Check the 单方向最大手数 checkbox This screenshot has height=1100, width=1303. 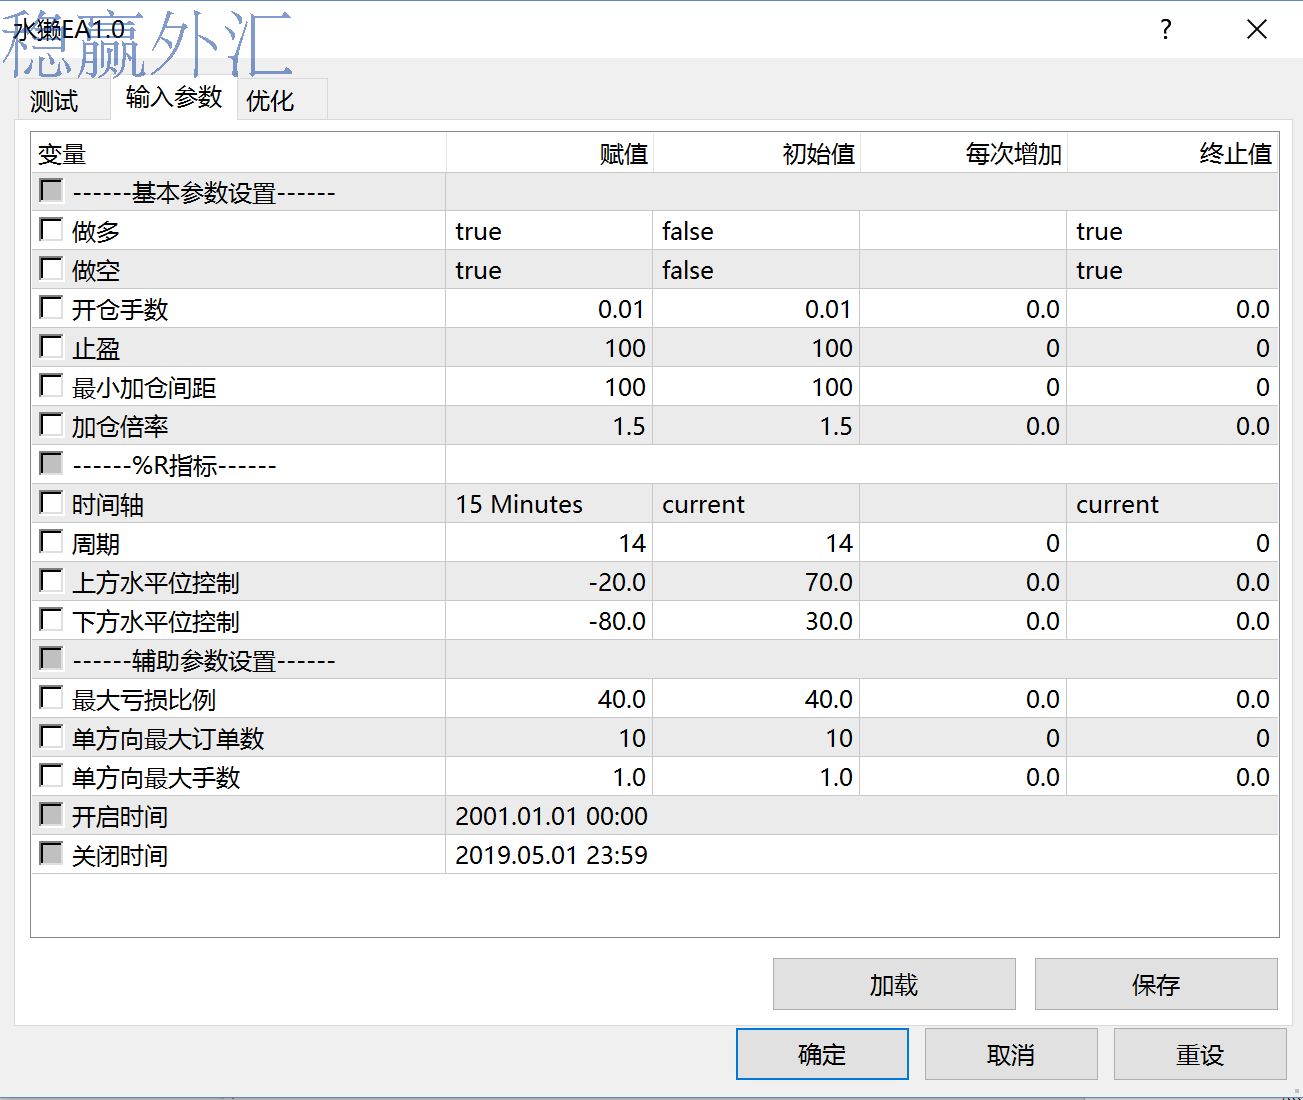click(x=51, y=775)
